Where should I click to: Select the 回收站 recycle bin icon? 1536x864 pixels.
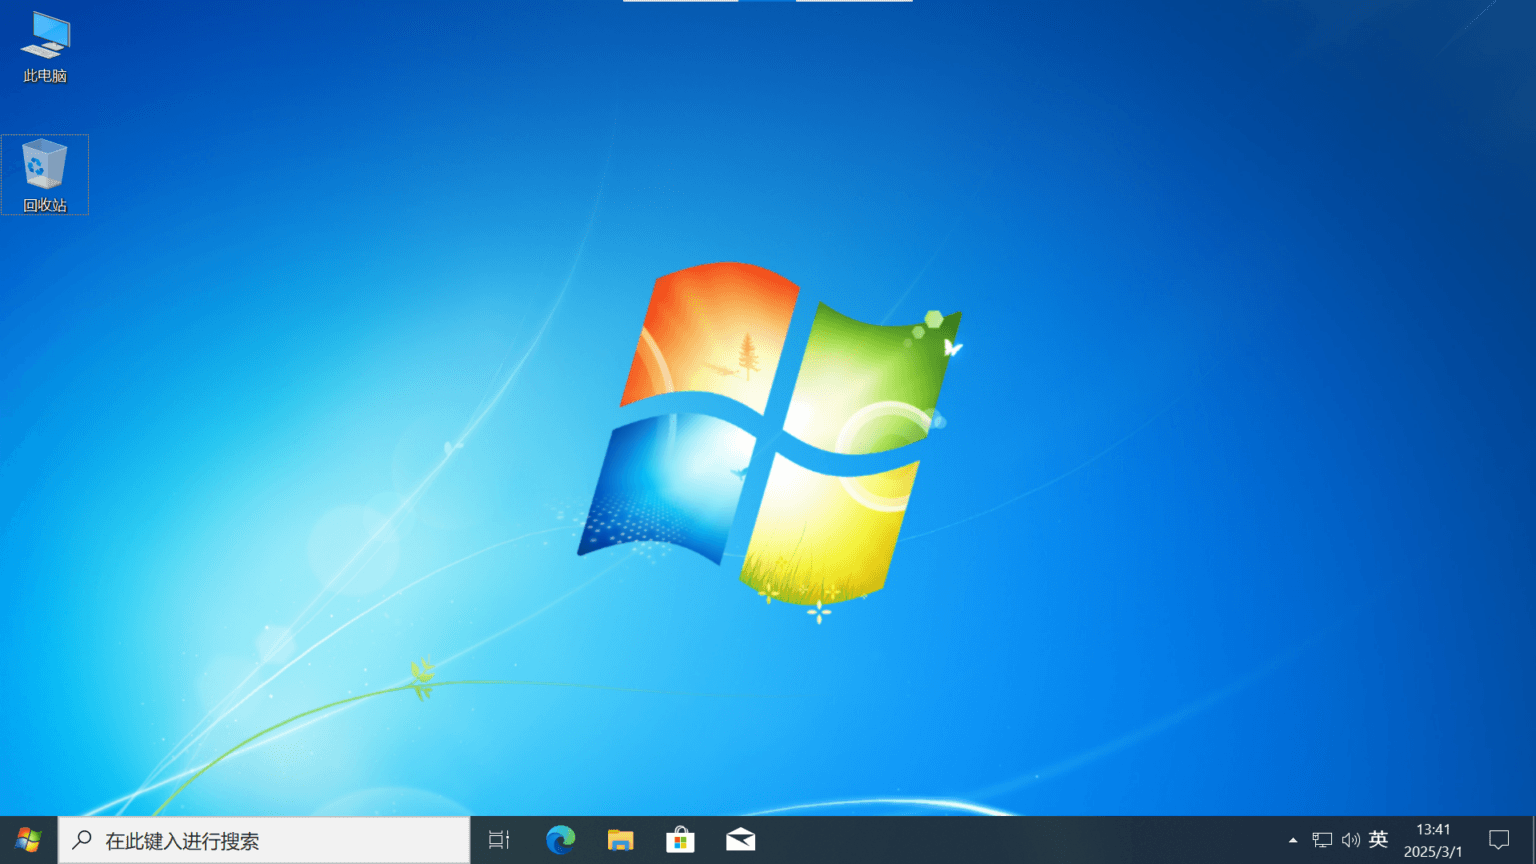click(x=45, y=175)
